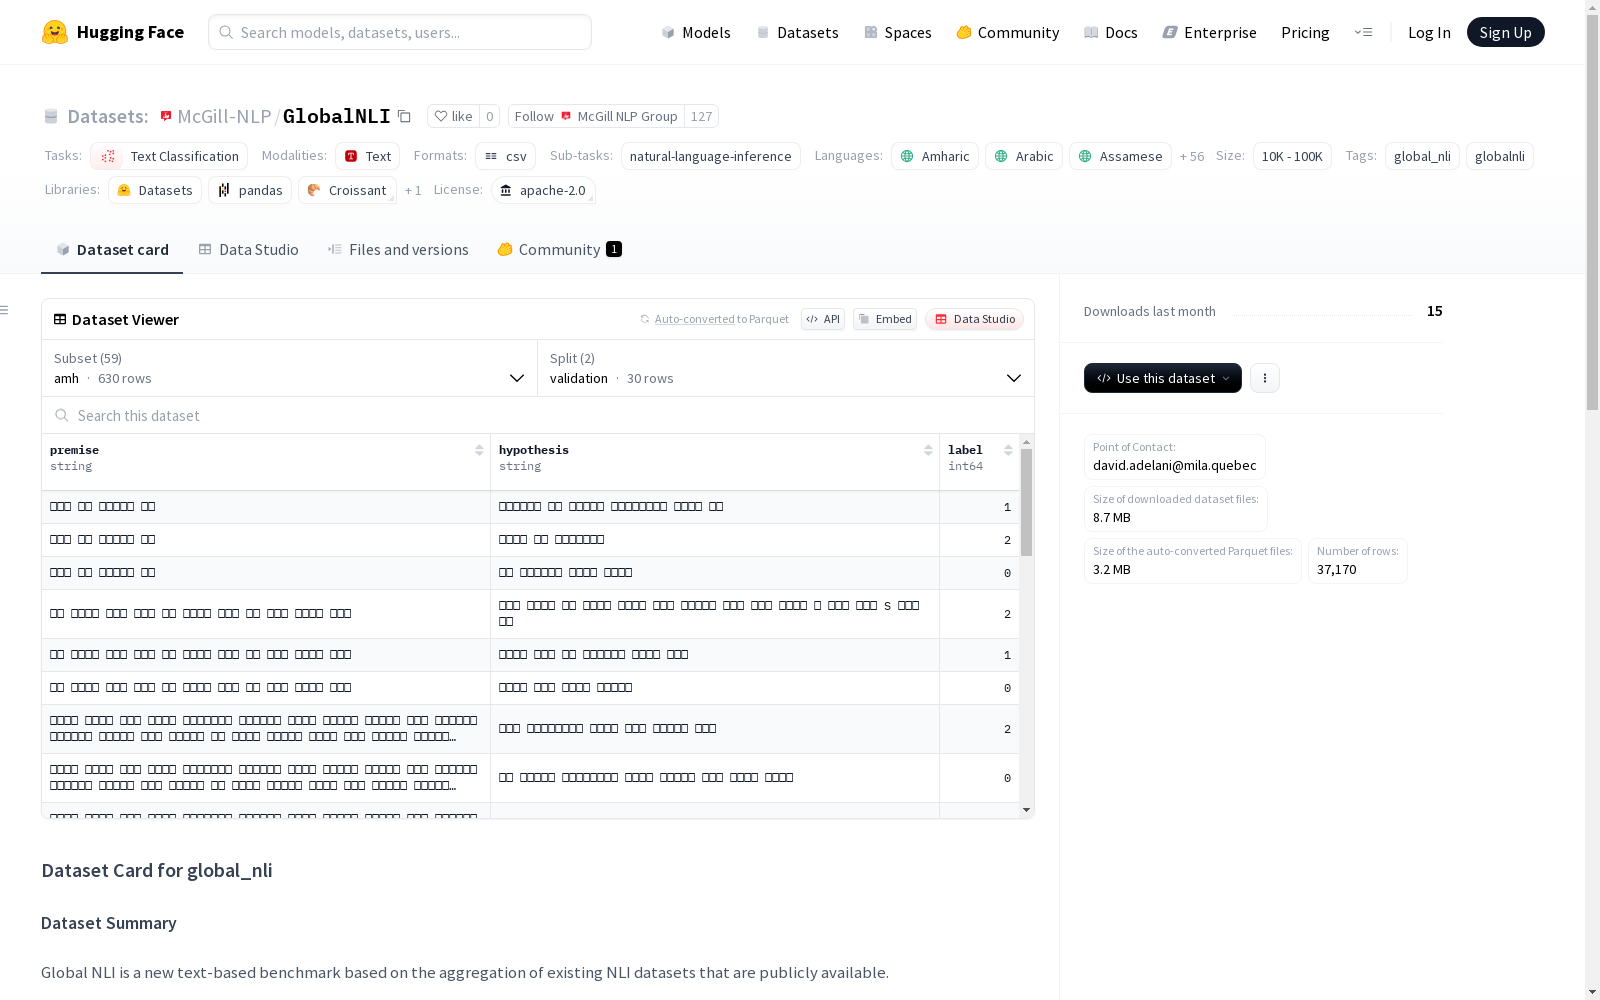
Task: Switch to the Data Studio tab
Action: (249, 250)
